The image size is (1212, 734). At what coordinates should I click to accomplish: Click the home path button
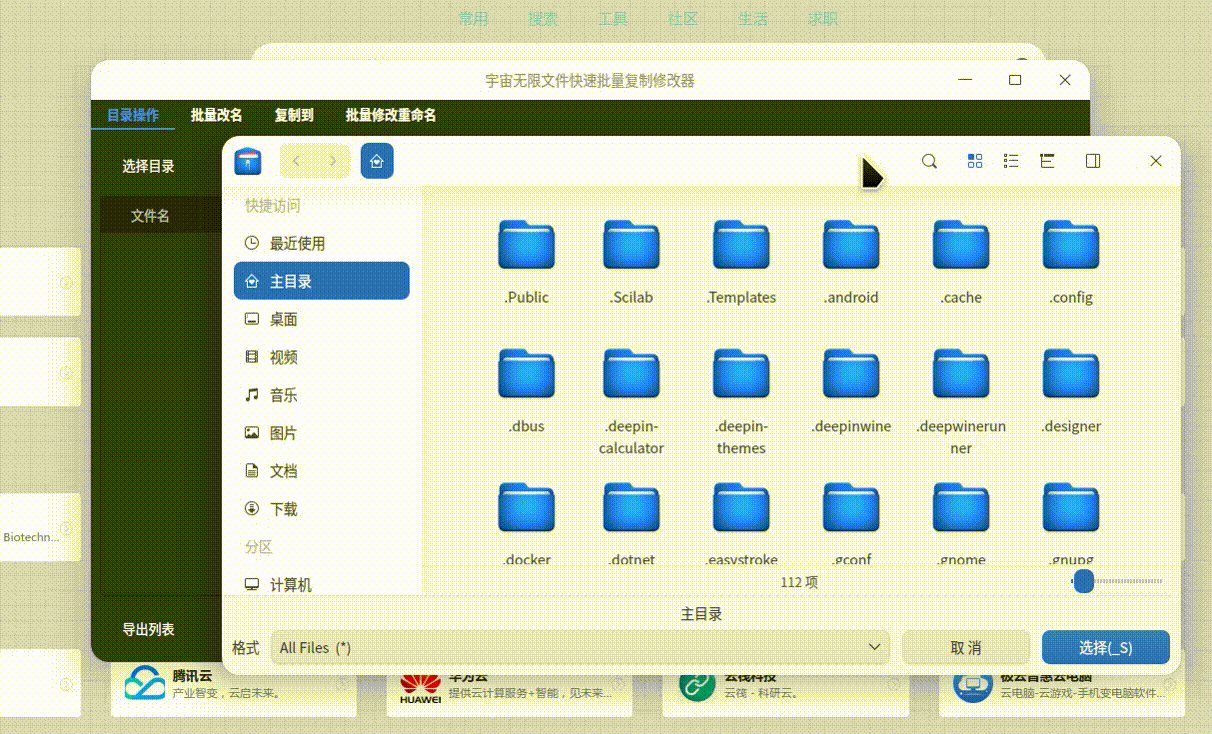pos(377,161)
